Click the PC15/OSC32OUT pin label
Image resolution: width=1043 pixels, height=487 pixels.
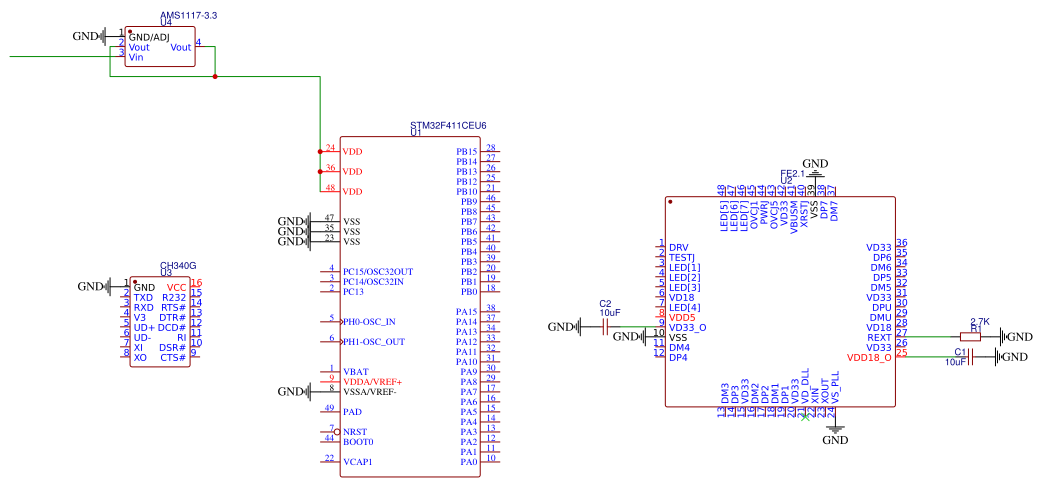click(378, 272)
